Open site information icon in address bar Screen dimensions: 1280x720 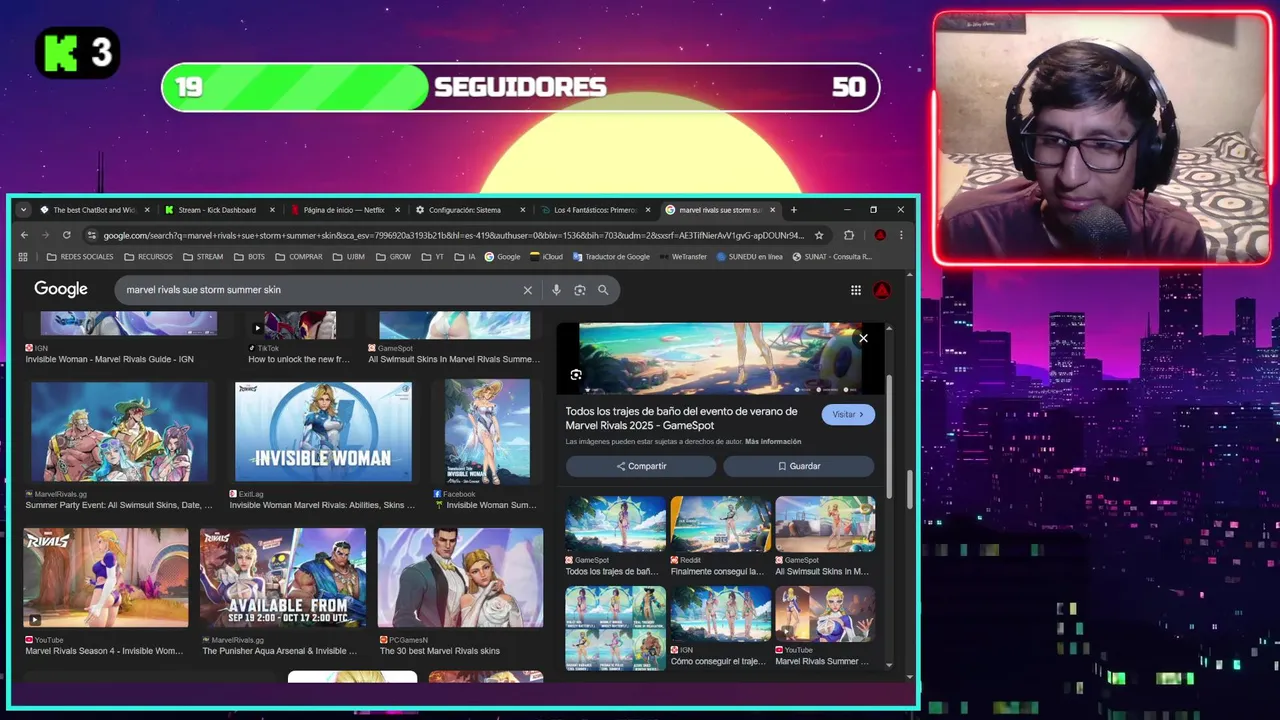pyautogui.click(x=91, y=235)
